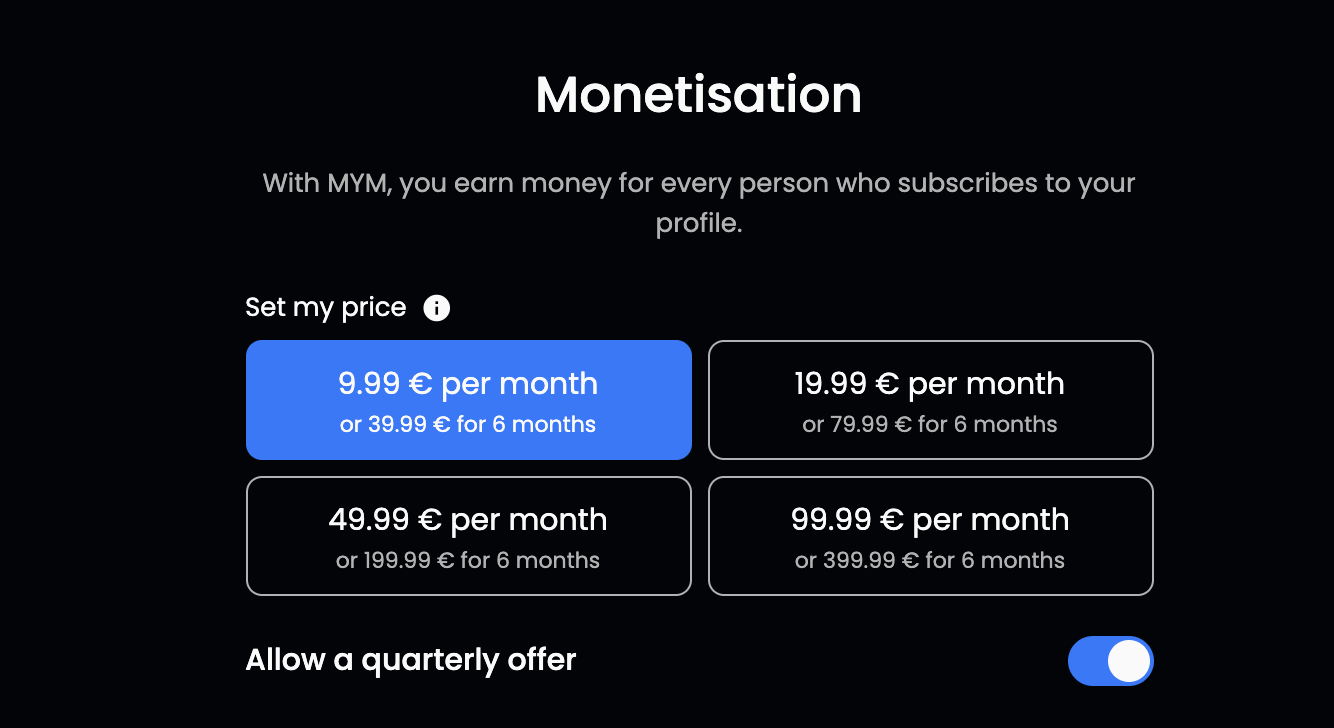
Task: Click the white knob of the quarterly switch
Action: pyautogui.click(x=1128, y=661)
